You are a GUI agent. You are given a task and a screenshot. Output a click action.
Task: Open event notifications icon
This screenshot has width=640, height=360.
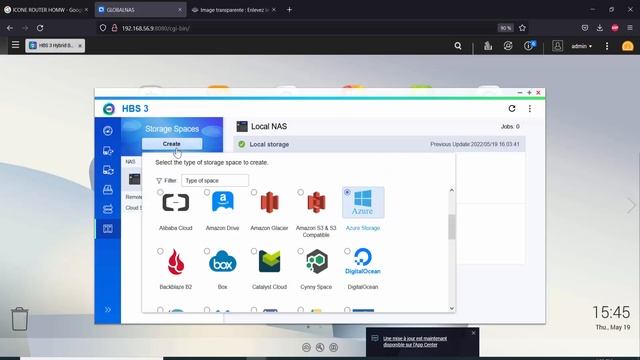529,45
